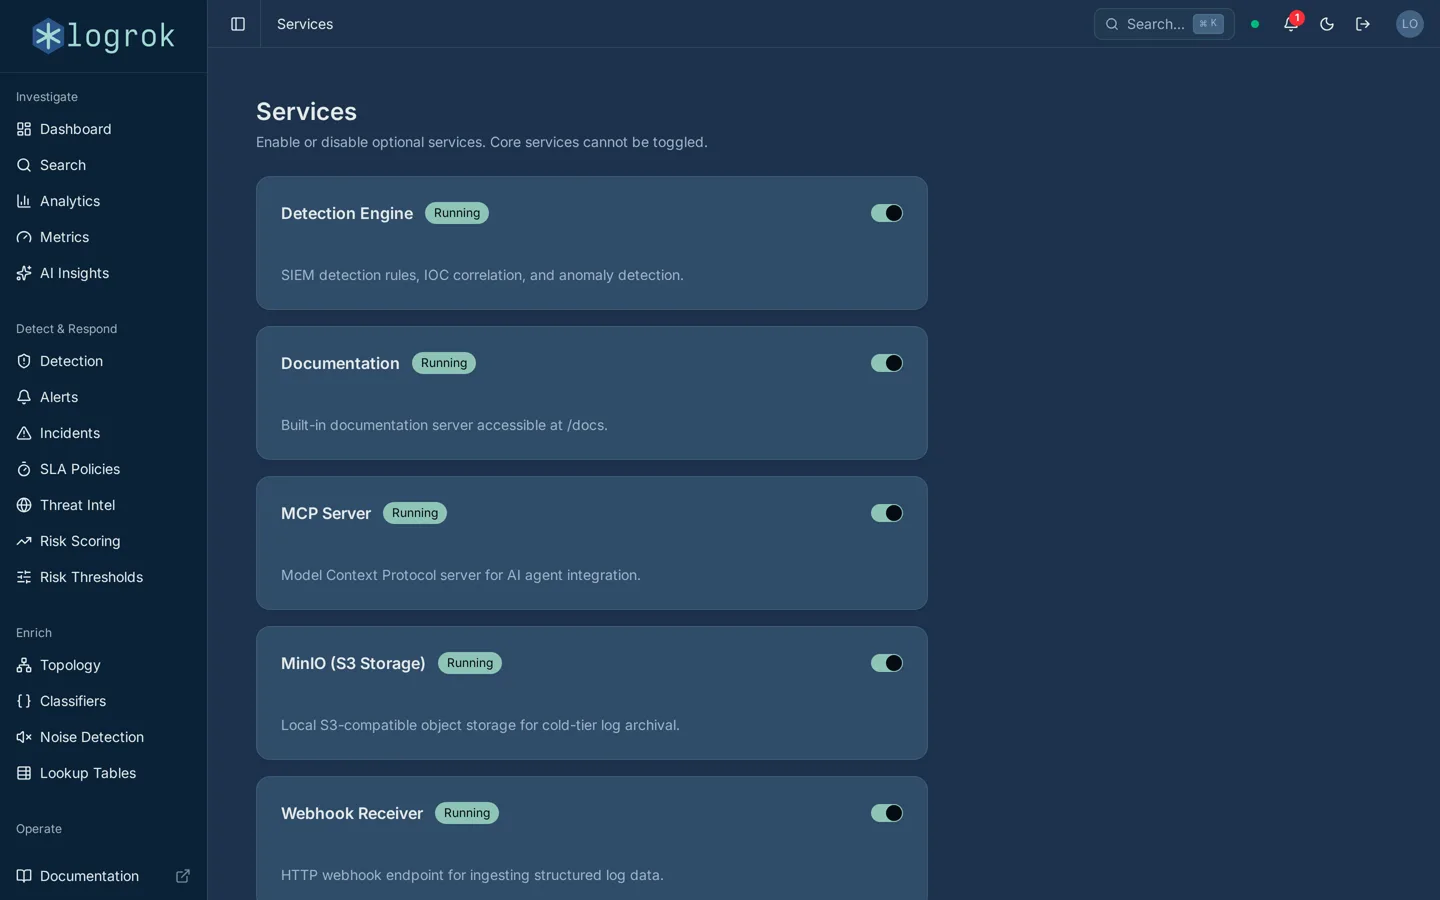Click the Running badge beside MinIO (S3 Storage)

pos(470,663)
